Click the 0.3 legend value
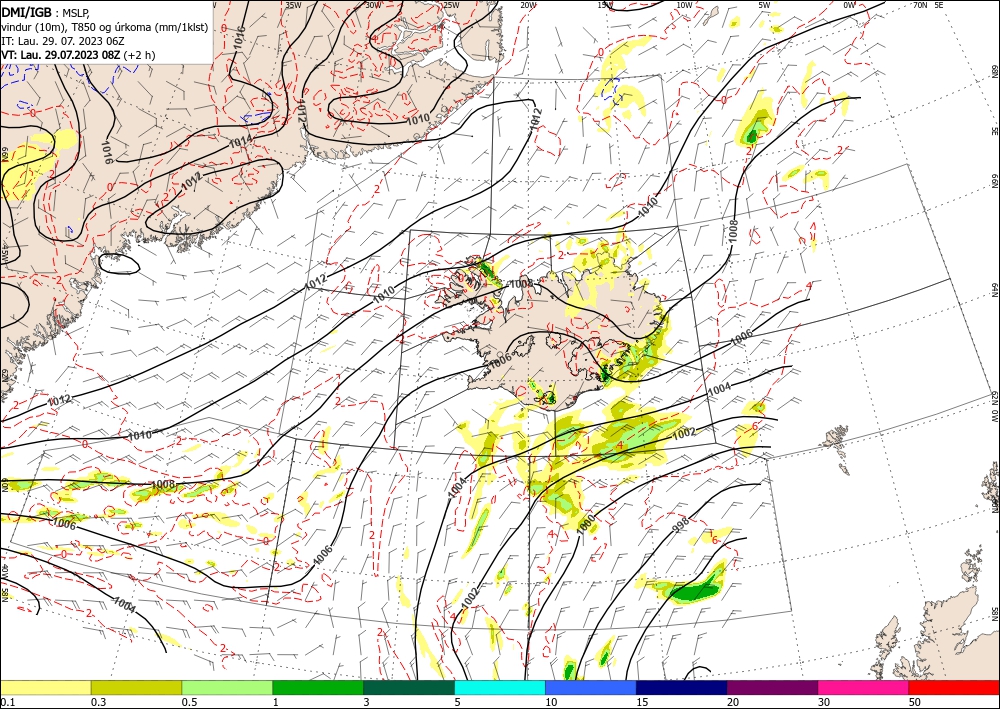This screenshot has width=1000, height=709. coord(98,701)
